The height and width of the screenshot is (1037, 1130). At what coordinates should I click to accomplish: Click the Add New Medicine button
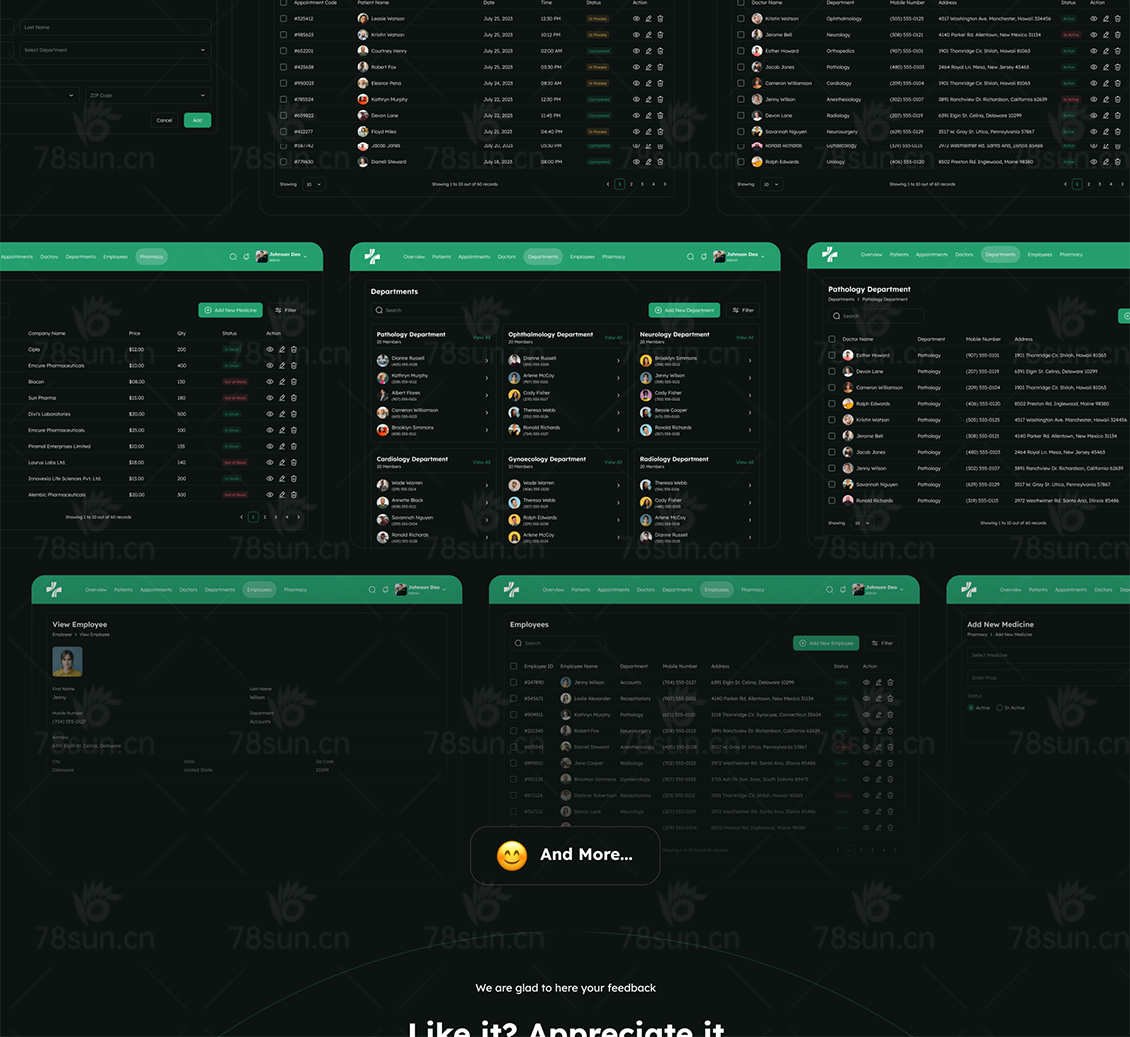[x=230, y=310]
